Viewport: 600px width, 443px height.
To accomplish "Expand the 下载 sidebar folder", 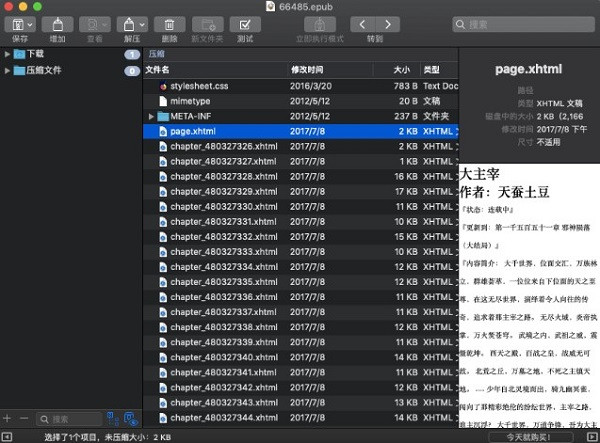I will pyautogui.click(x=7, y=54).
